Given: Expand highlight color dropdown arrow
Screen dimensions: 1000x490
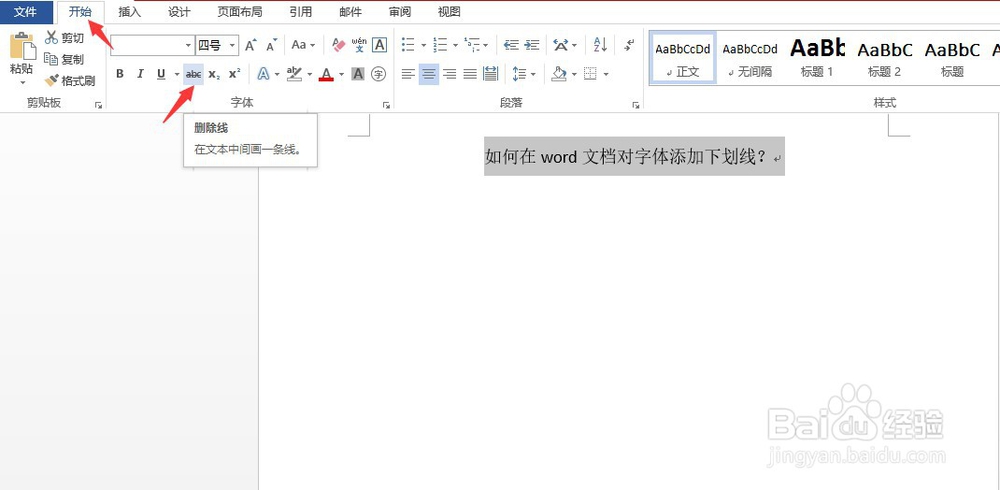Looking at the screenshot, I should click(309, 75).
